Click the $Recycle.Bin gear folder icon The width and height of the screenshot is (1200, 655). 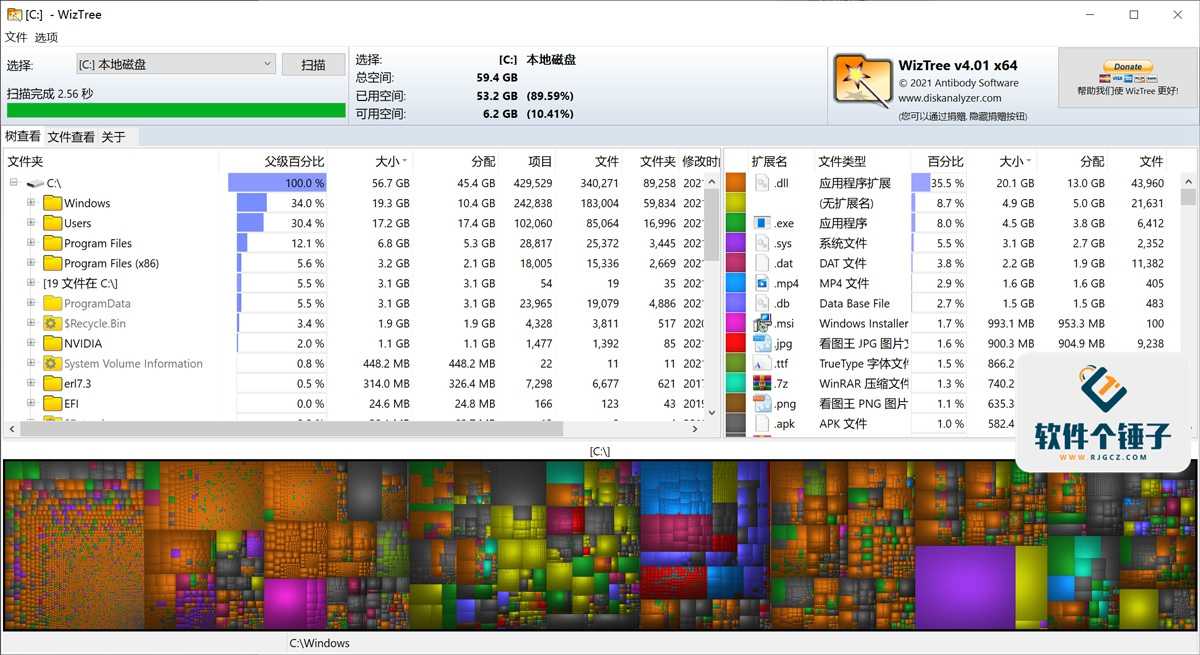(52, 323)
